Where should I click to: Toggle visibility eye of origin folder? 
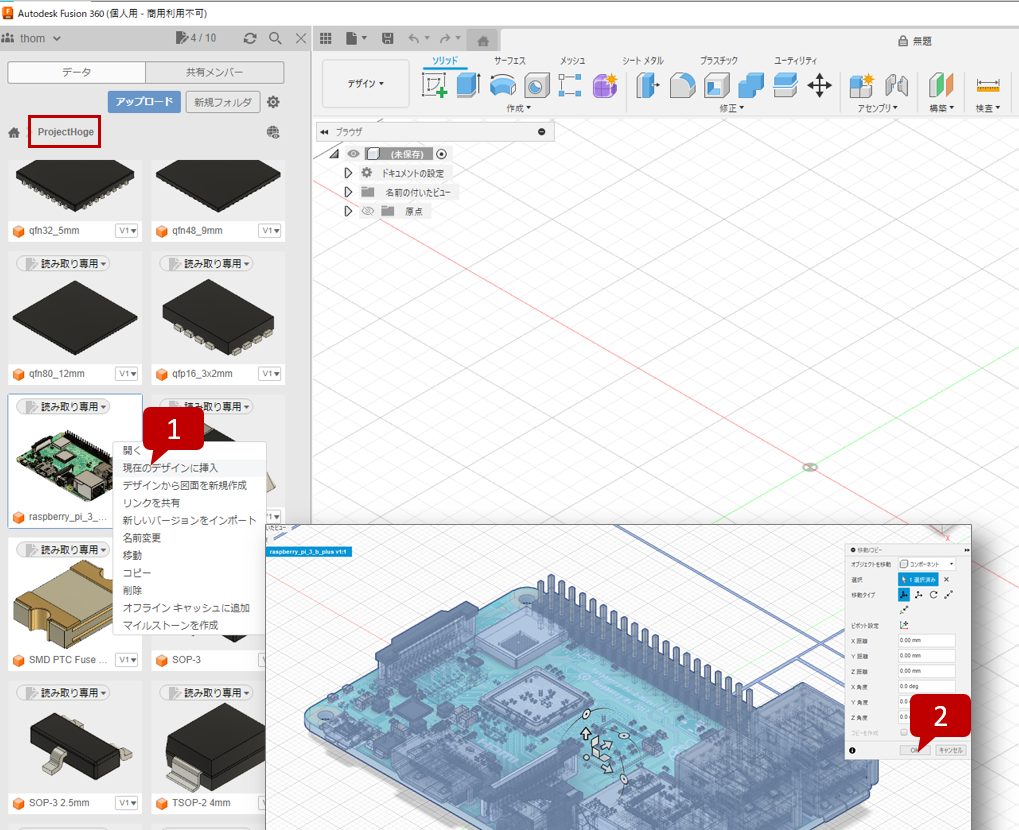click(367, 211)
